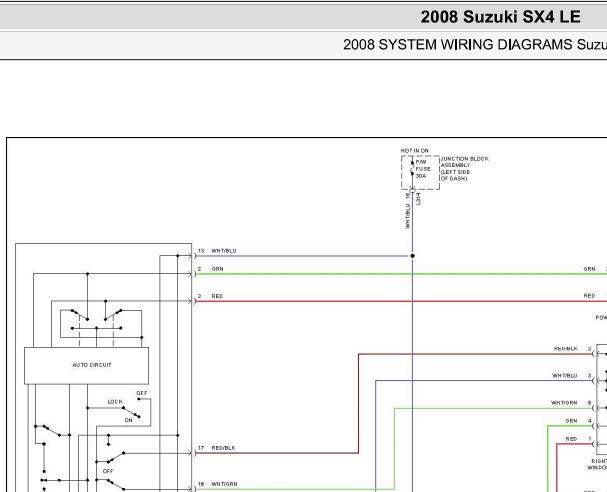
Task: Select the "2008 SYSTEM WIRING DIAGRAMS" subtitle text
Action: (x=458, y=45)
